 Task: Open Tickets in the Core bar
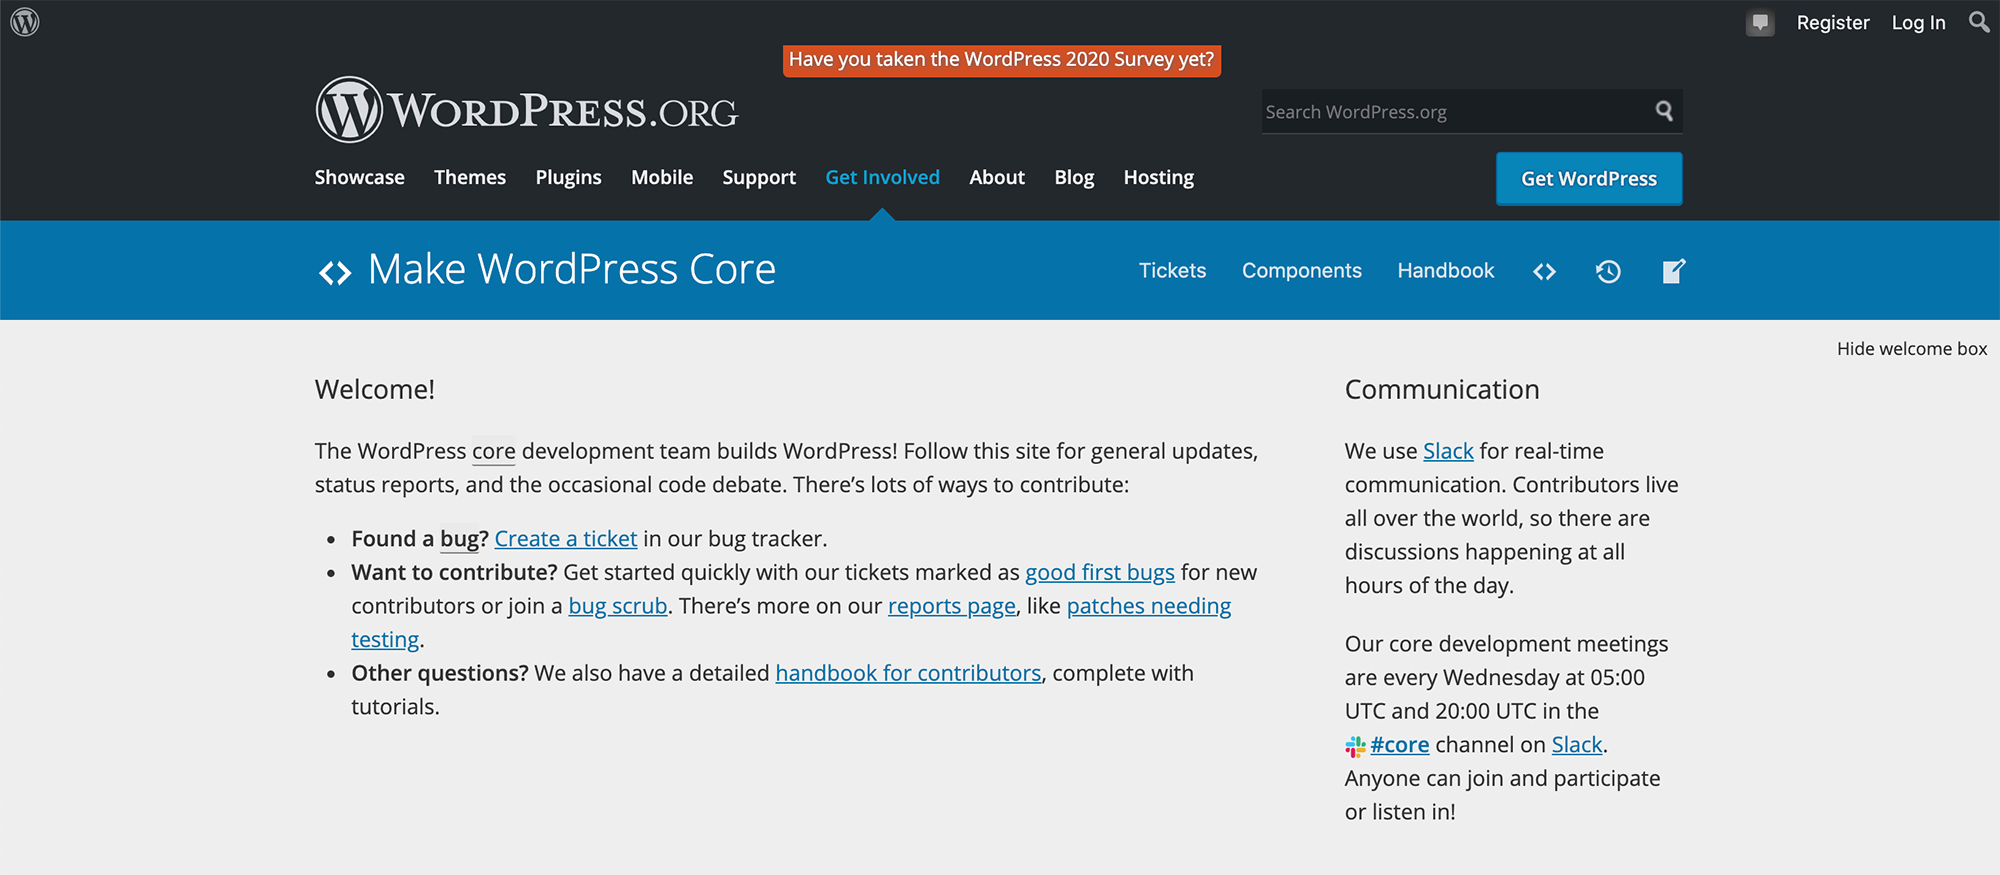1172,270
